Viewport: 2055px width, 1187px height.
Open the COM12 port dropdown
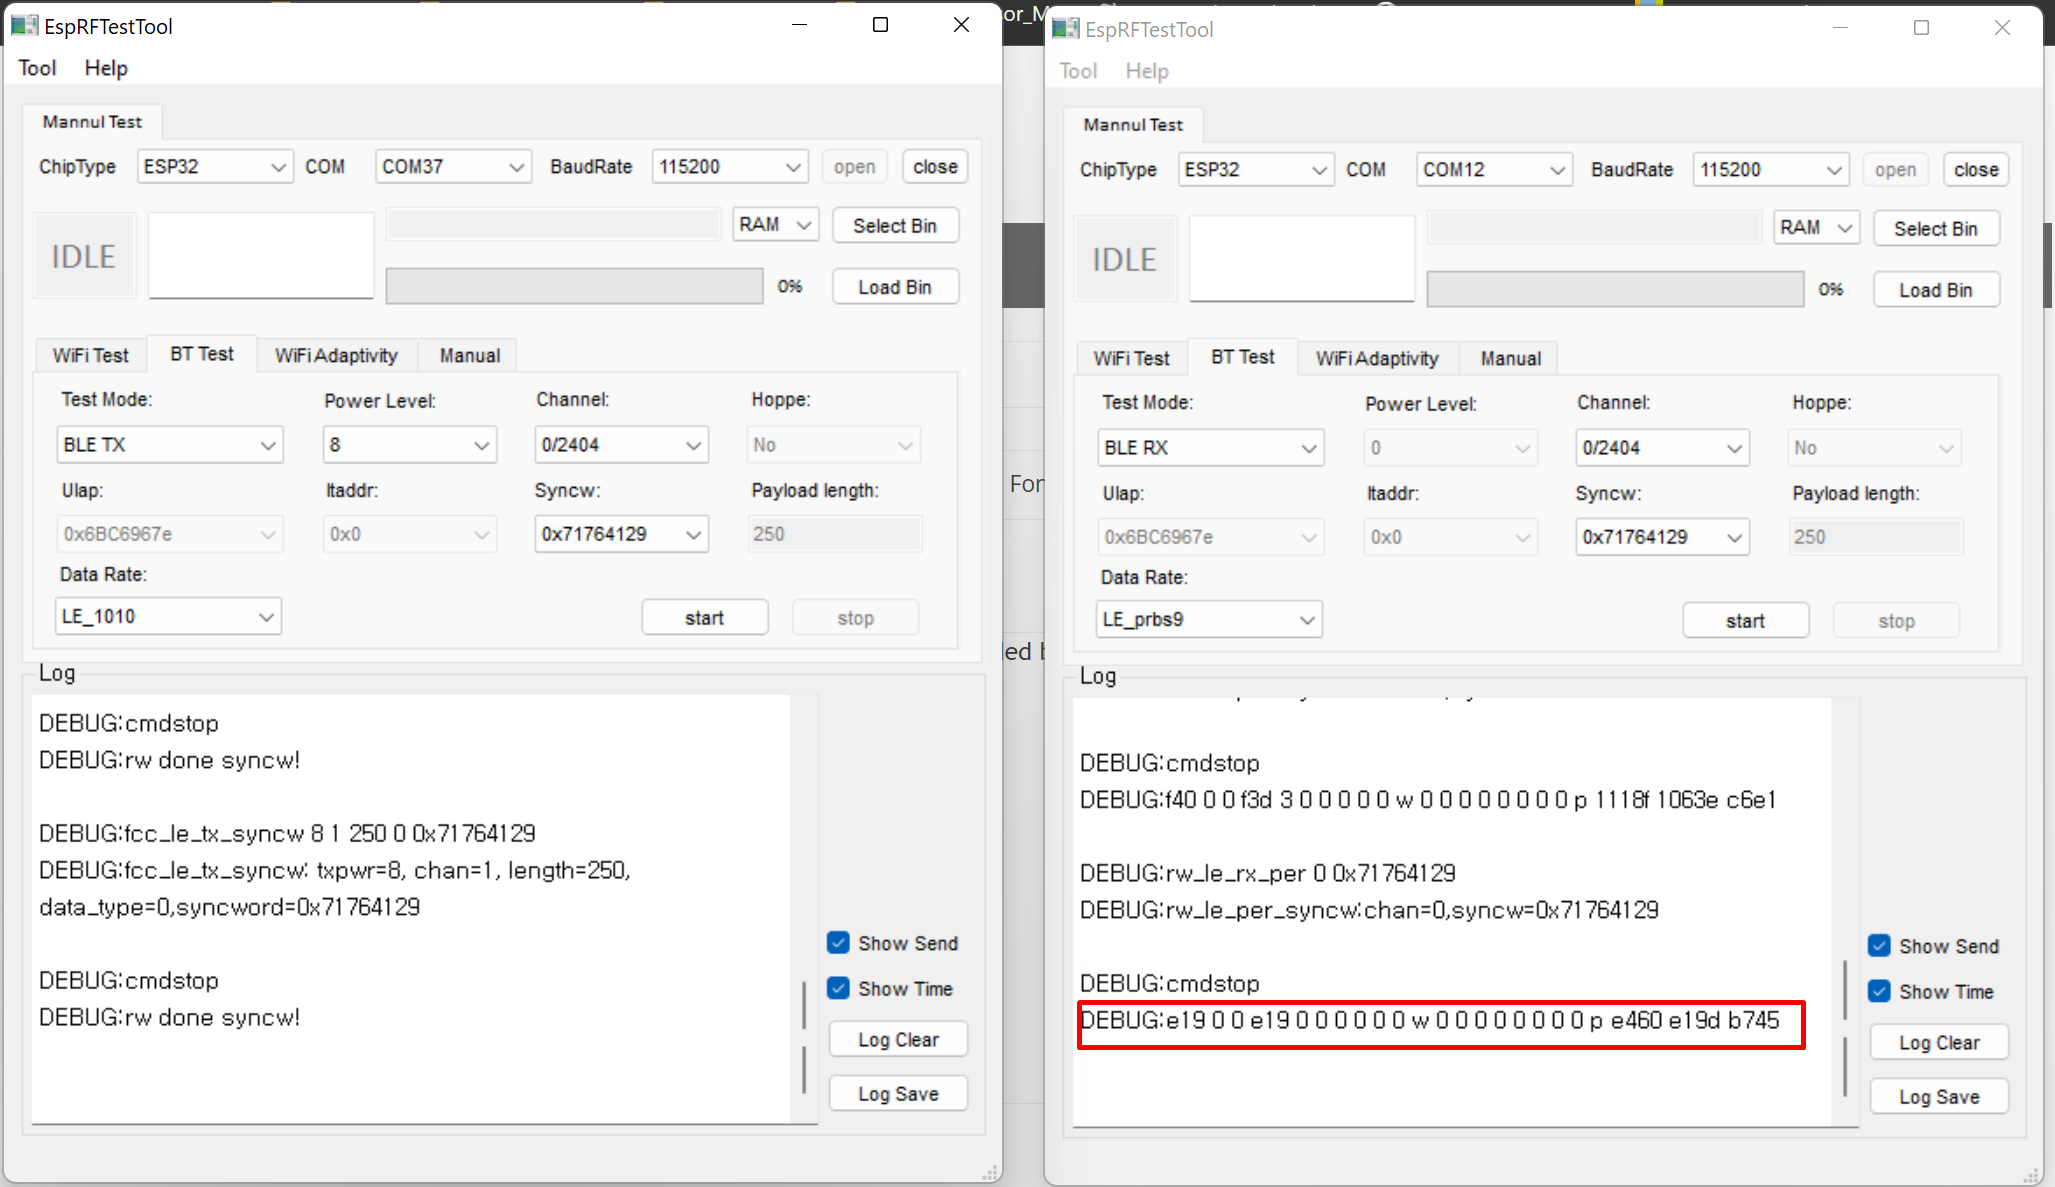pyautogui.click(x=1494, y=170)
